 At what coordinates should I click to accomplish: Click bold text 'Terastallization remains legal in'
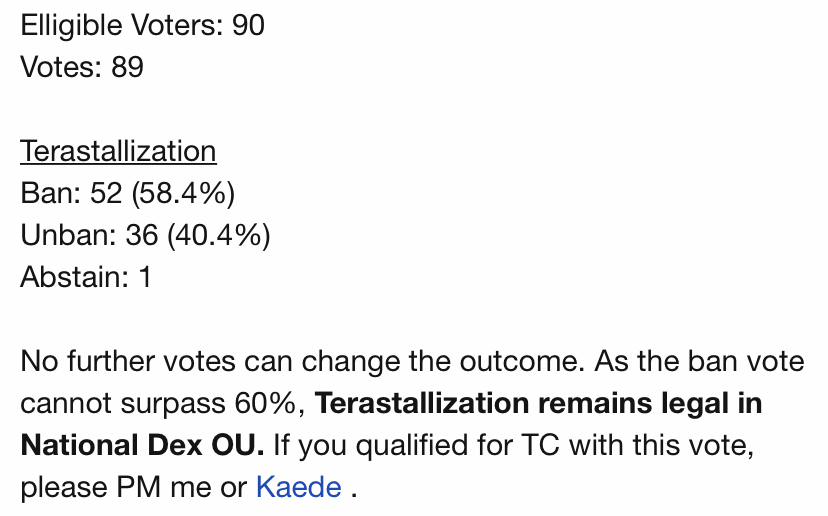coord(538,404)
